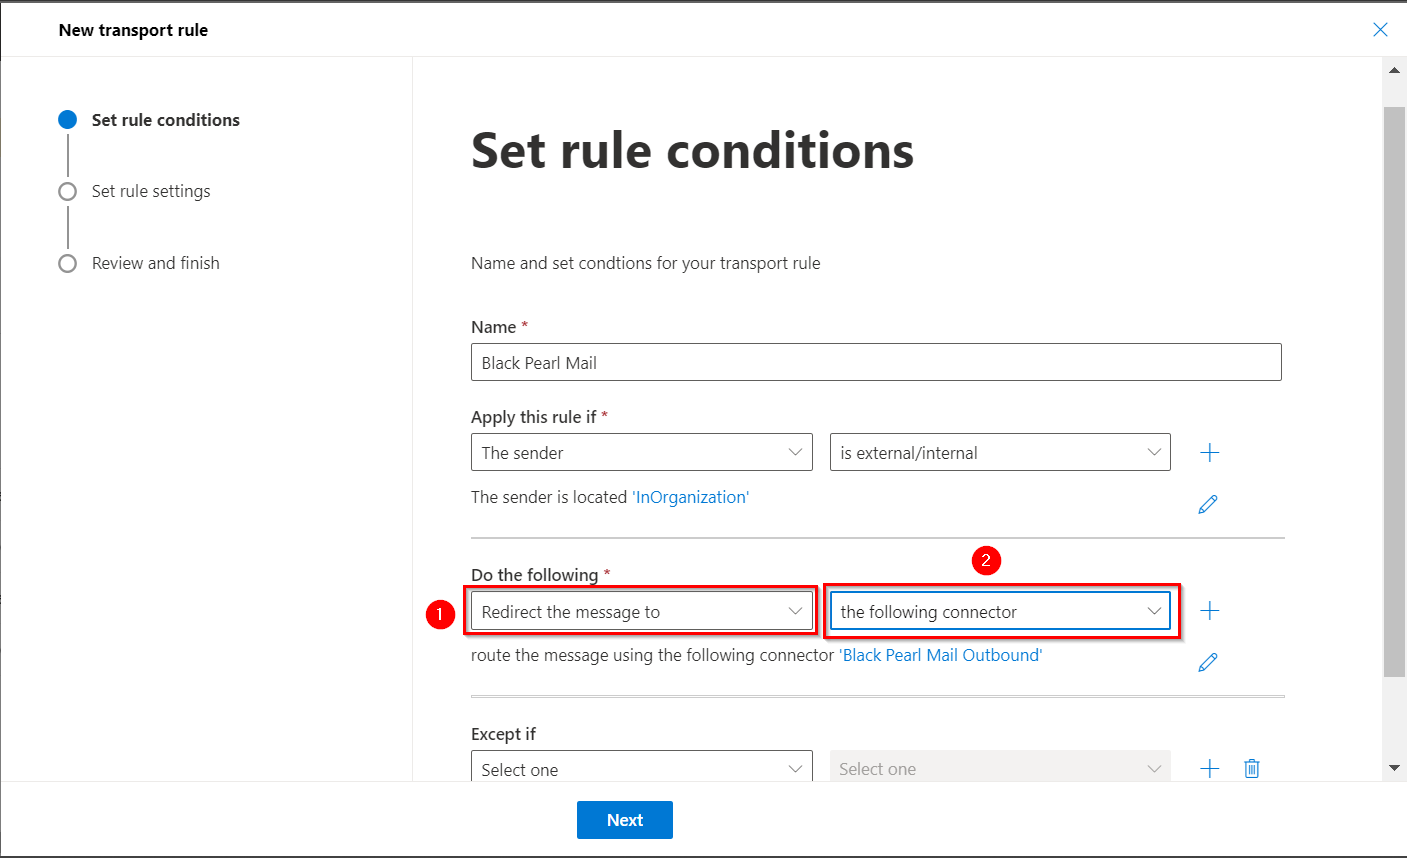Delete the exception with the trash icon
Viewport: 1407px width, 858px height.
(1252, 768)
